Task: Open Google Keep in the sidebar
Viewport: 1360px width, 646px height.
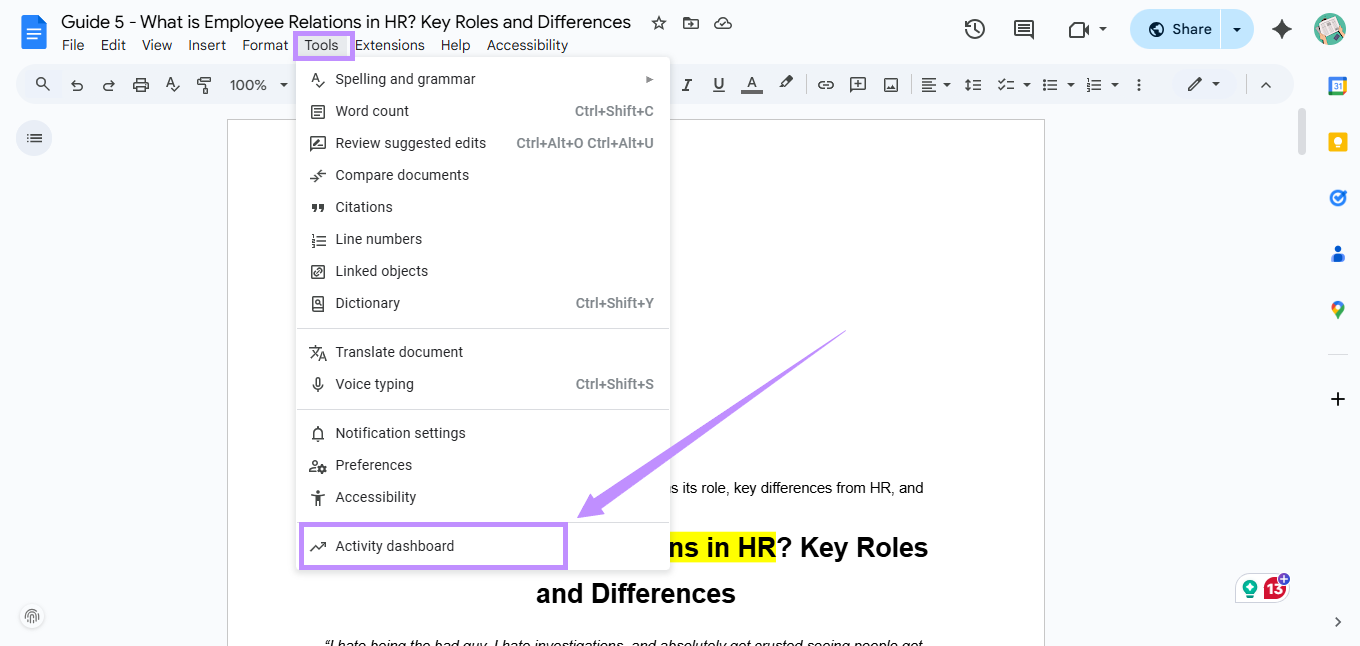Action: coord(1338,142)
